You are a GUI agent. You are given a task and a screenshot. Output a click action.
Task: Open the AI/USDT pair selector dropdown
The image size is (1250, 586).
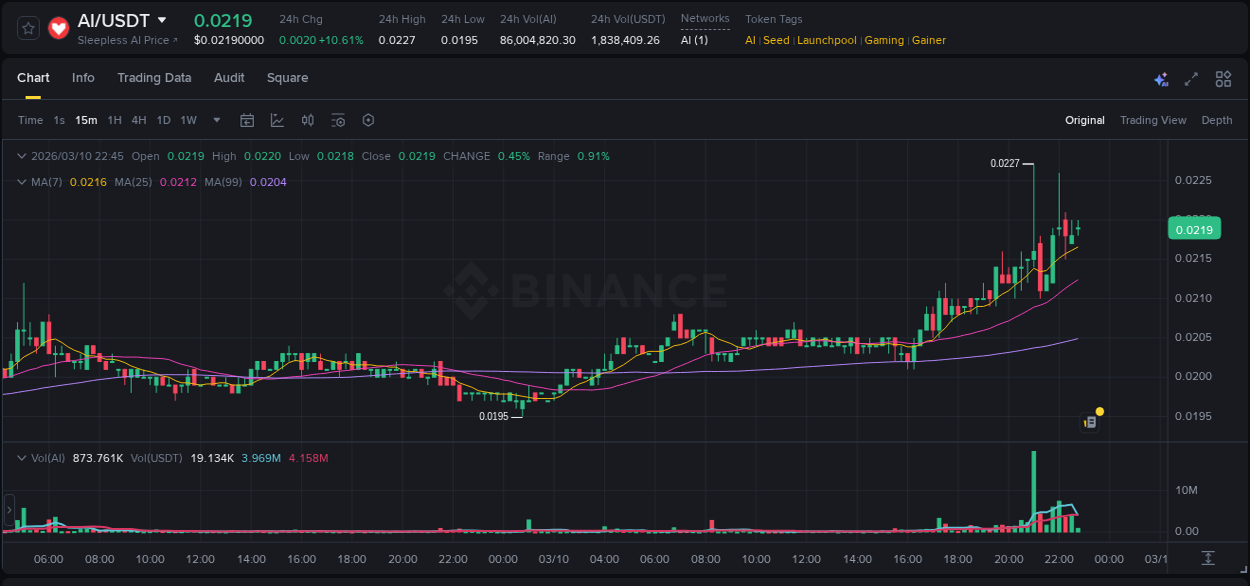160,19
